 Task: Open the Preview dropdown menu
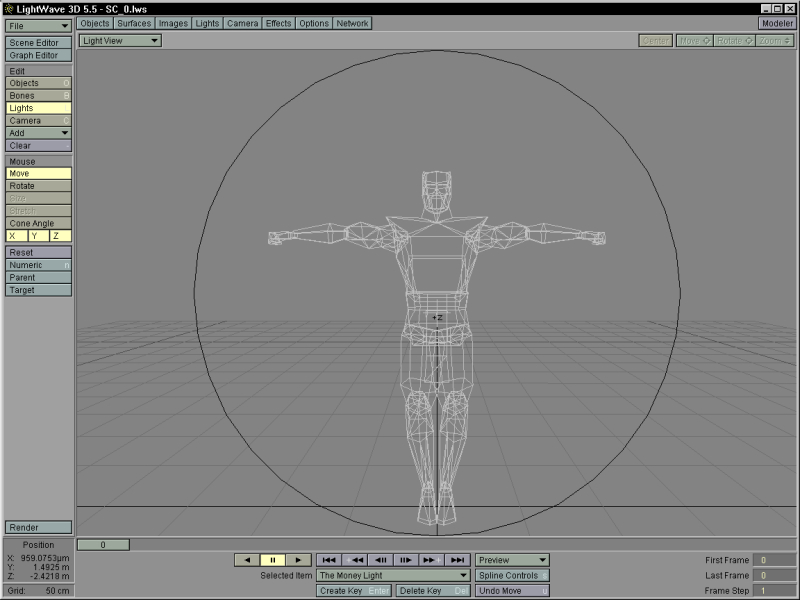click(512, 560)
